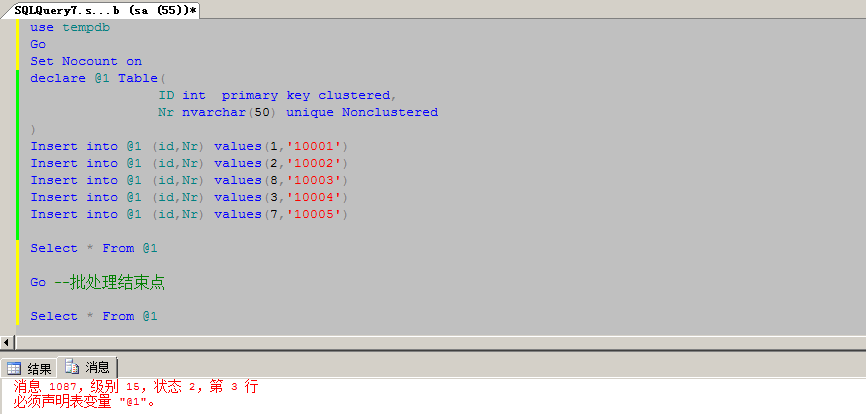Click the Insert line with value '10004'
The height and width of the screenshot is (414, 866).
coord(188,197)
